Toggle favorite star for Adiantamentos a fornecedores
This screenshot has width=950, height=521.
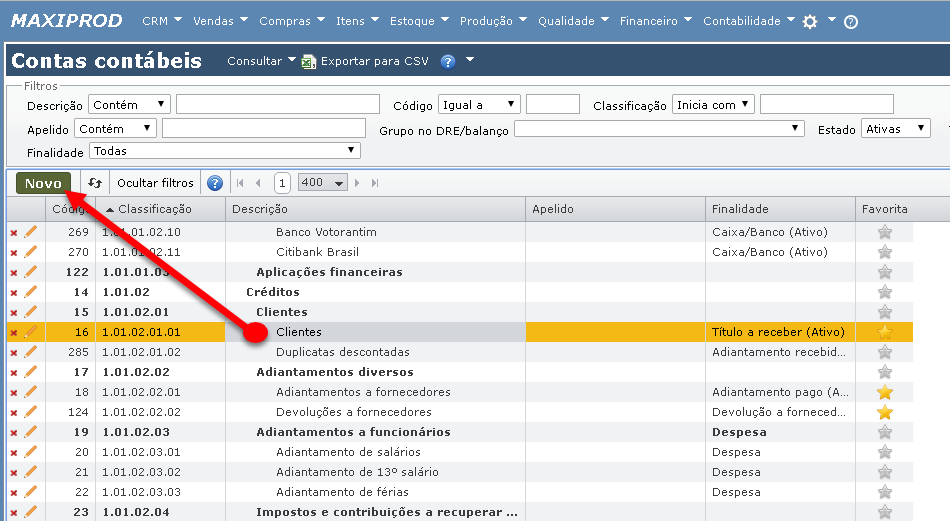click(x=884, y=392)
